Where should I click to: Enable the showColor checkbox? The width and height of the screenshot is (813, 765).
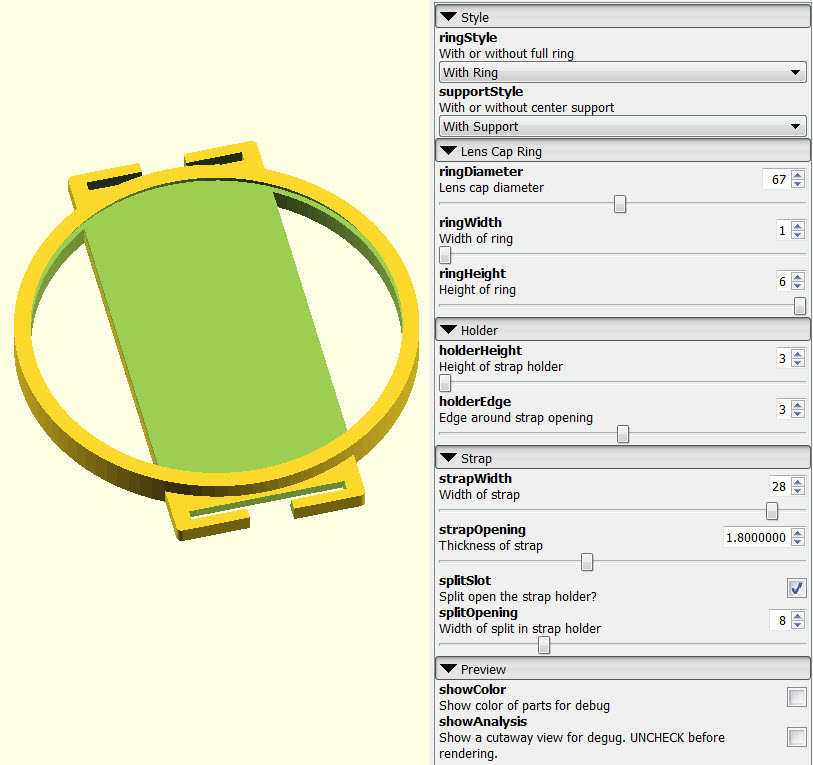pyautogui.click(x=796, y=697)
